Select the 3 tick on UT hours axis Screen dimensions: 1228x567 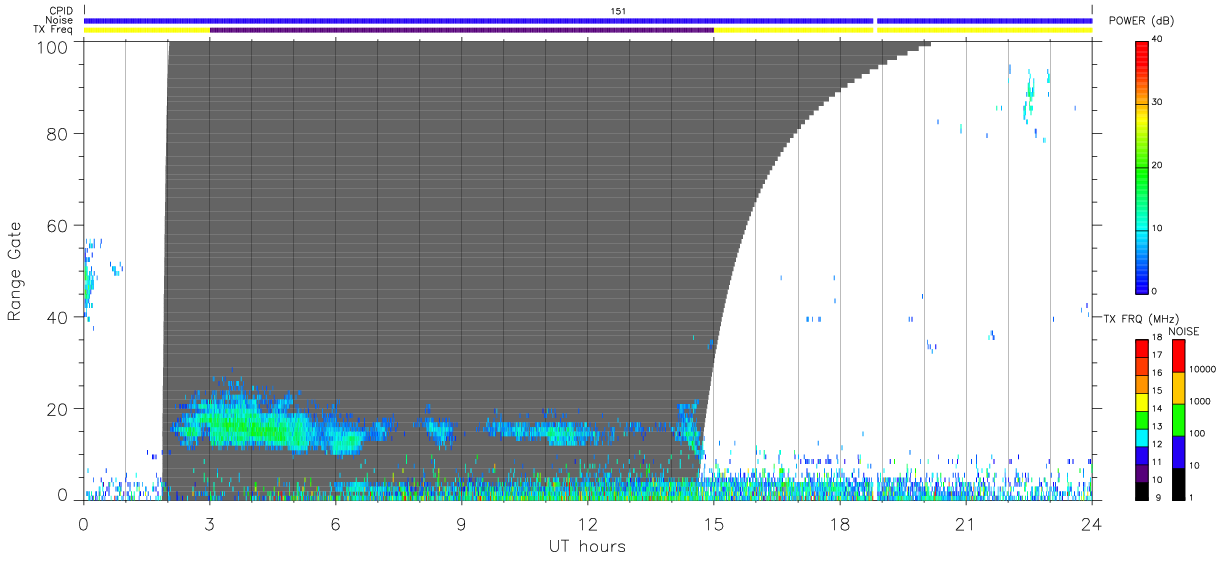[x=209, y=524]
